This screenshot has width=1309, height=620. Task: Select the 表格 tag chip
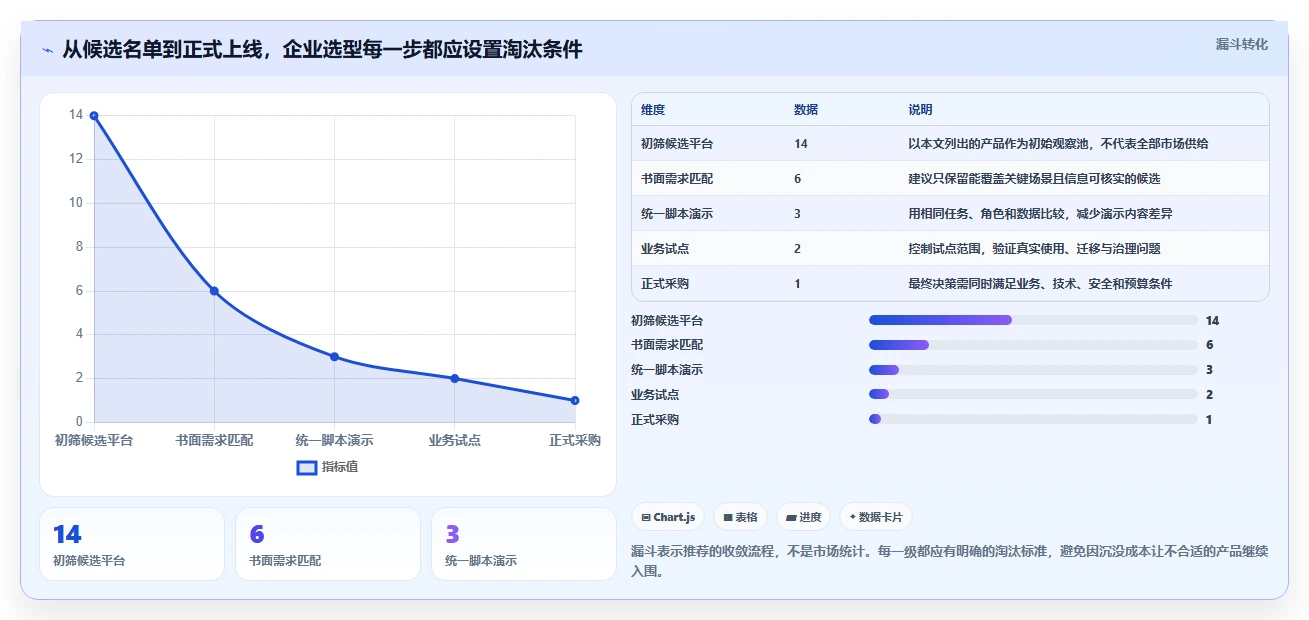(x=741, y=517)
